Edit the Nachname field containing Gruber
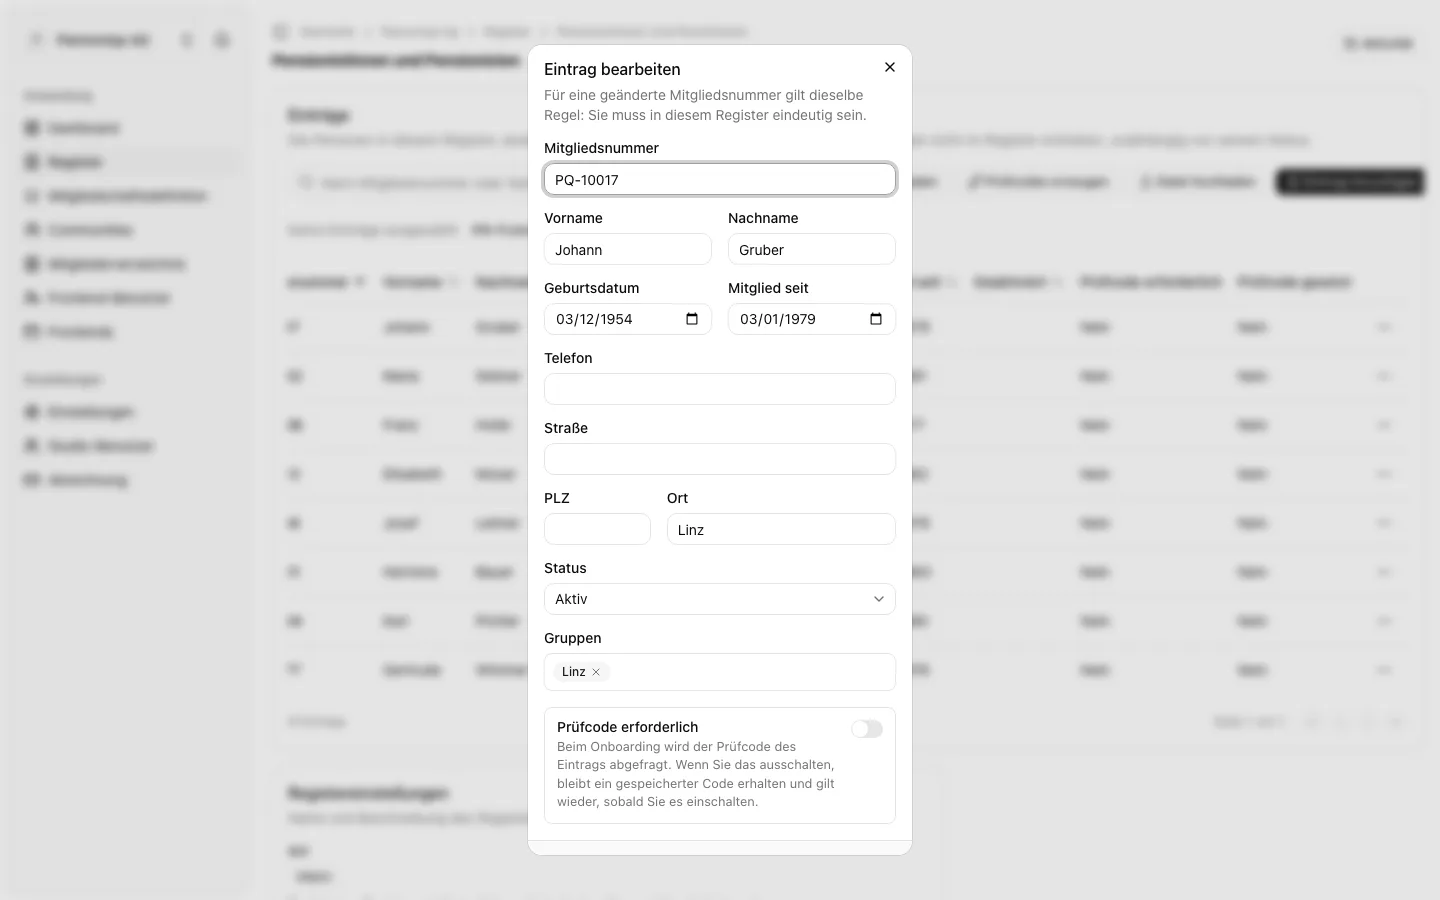The image size is (1440, 900). click(x=812, y=249)
